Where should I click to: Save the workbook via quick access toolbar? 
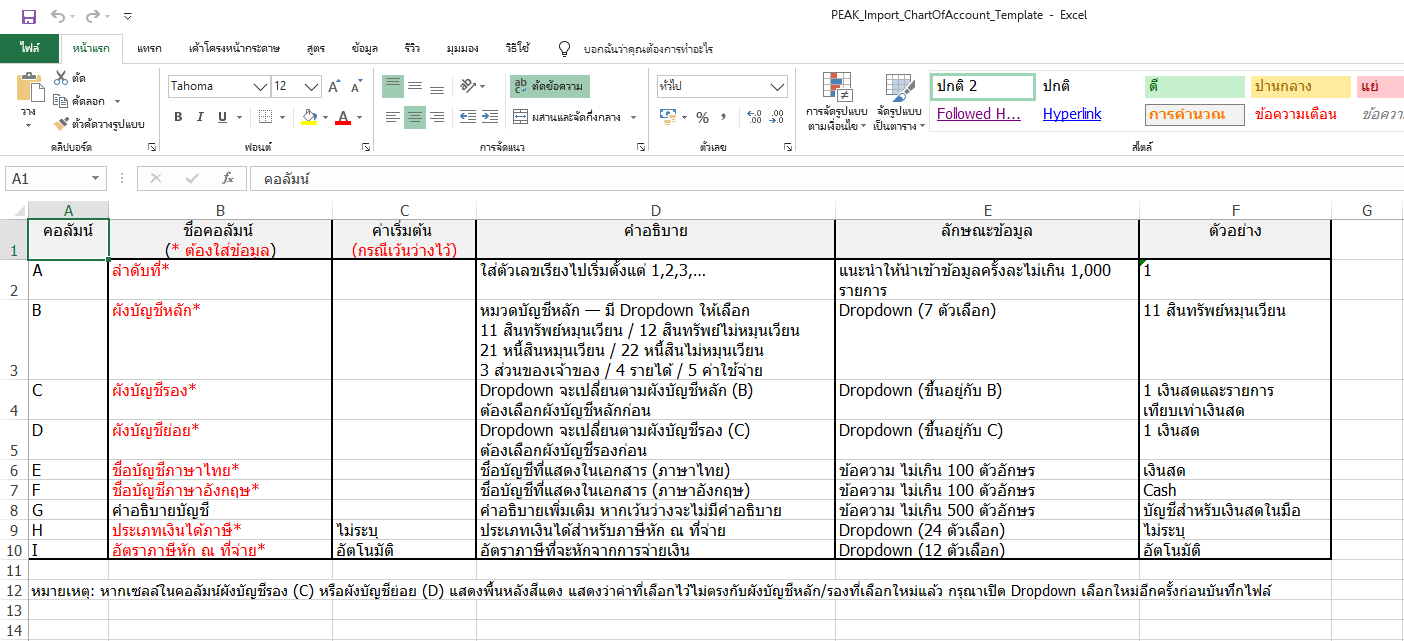coord(28,16)
